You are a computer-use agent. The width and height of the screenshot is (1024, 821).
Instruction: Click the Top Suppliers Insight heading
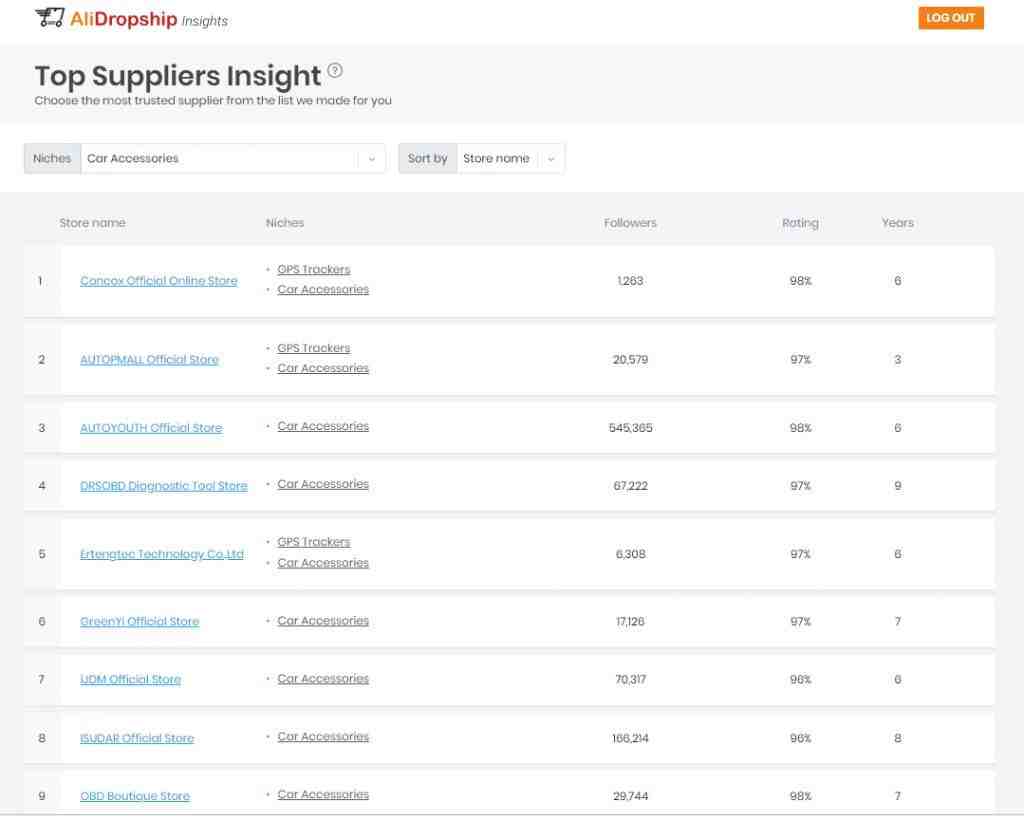tap(178, 76)
